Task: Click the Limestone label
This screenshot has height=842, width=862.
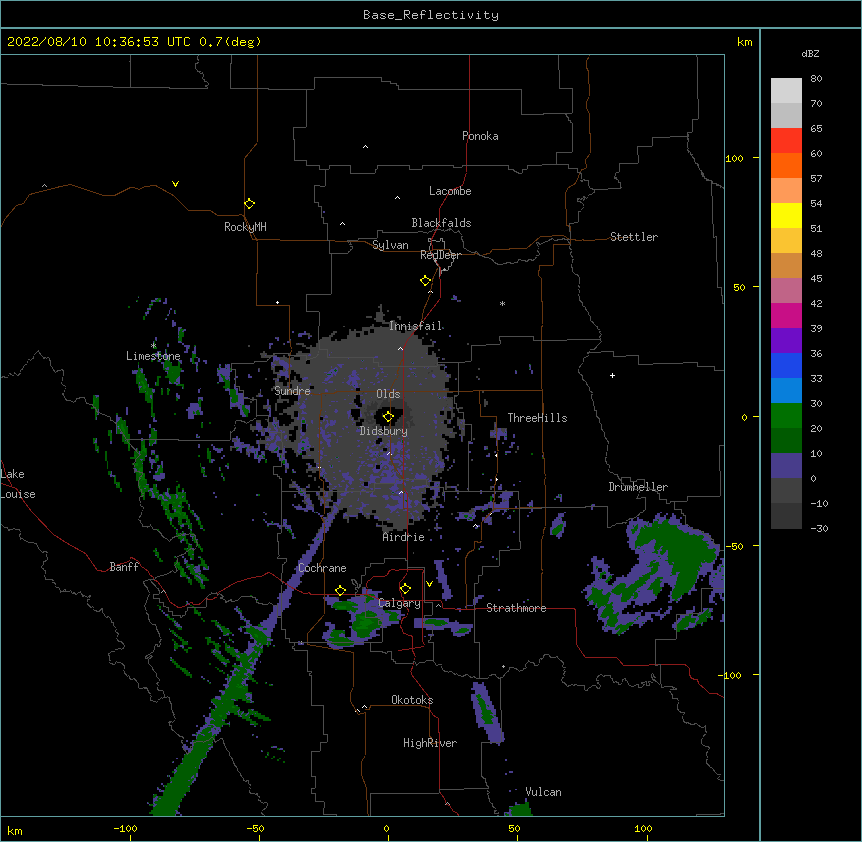Action: (x=153, y=356)
